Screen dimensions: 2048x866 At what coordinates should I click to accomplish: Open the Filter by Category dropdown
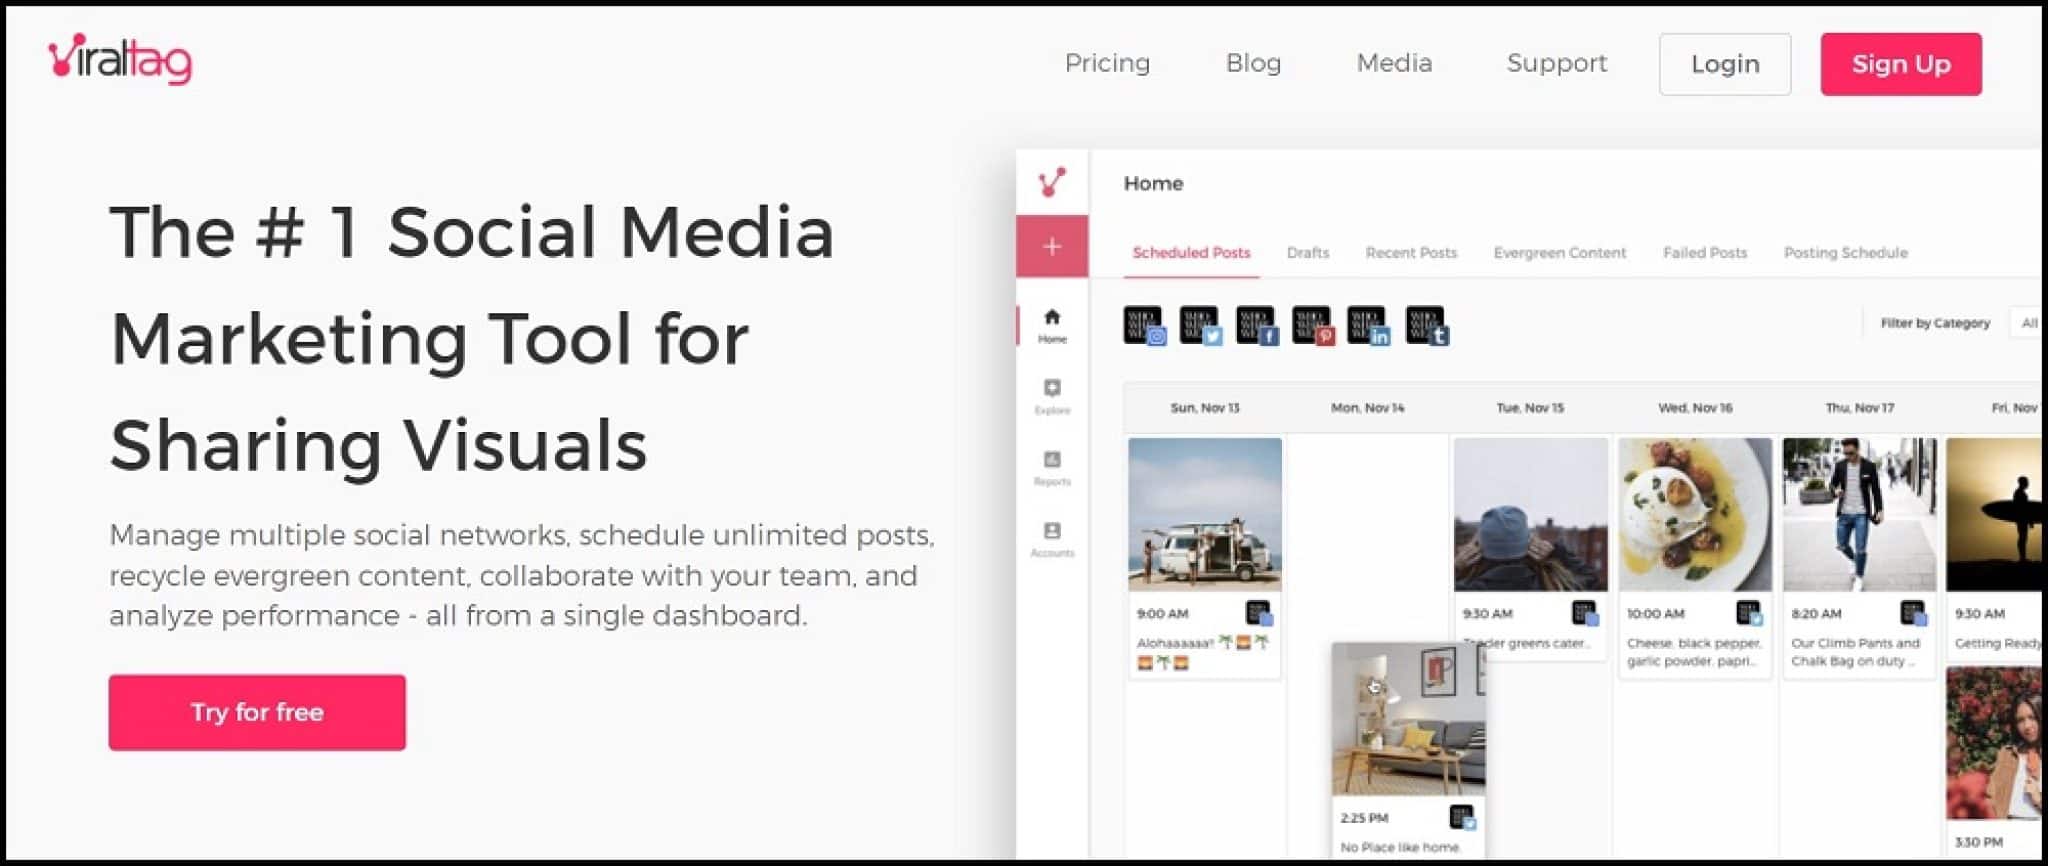pos(2027,323)
